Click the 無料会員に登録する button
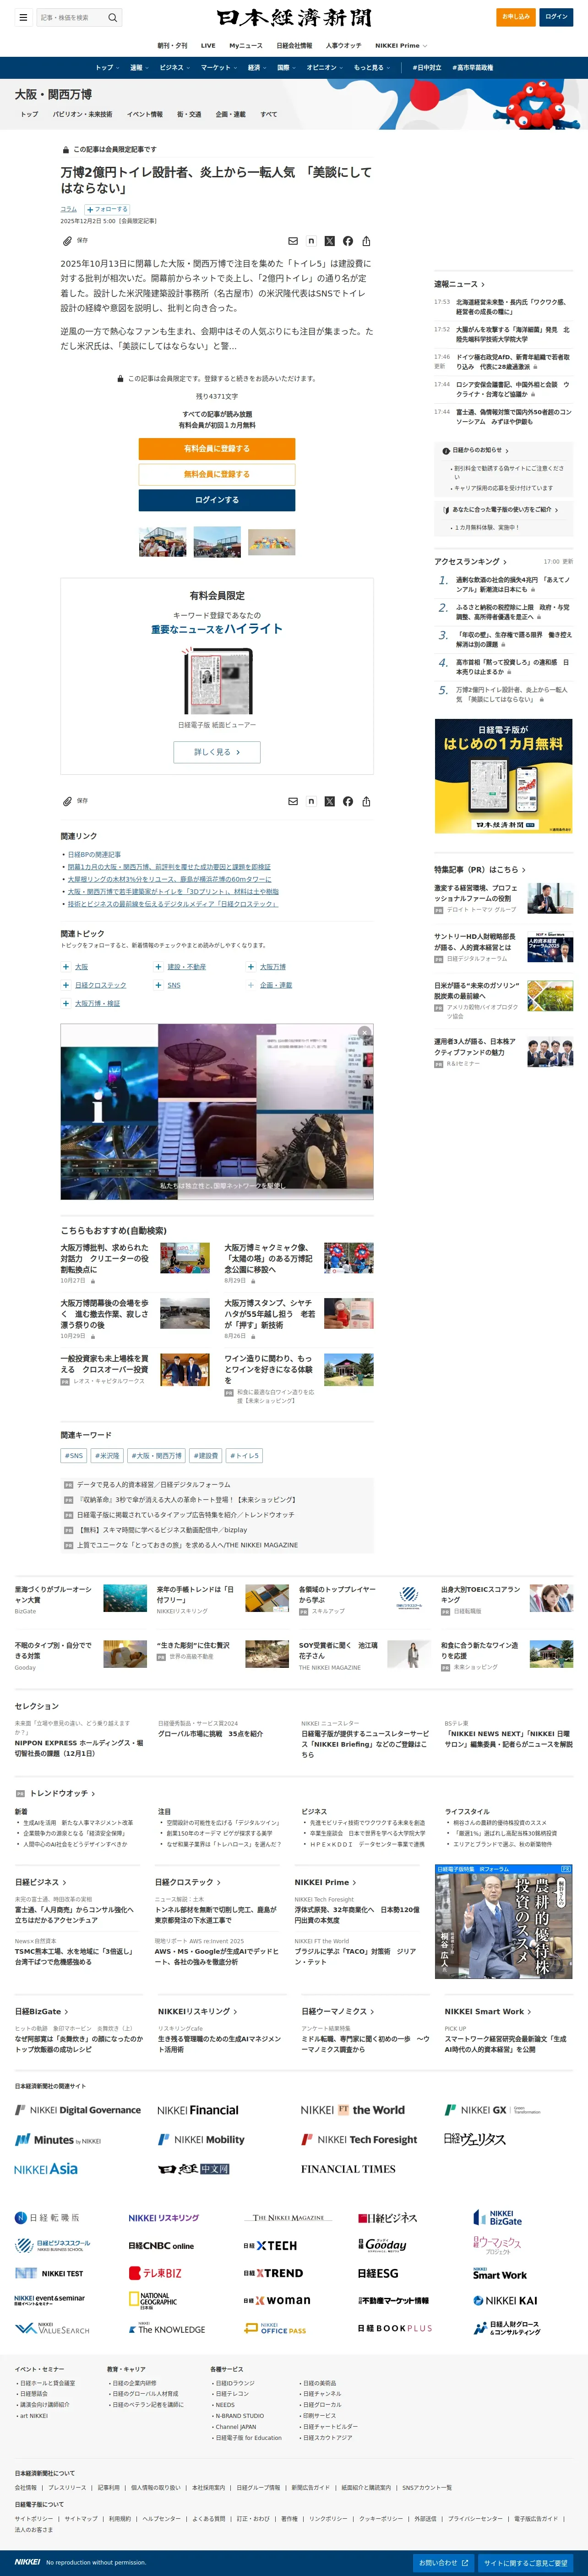588x2576 pixels. click(217, 474)
